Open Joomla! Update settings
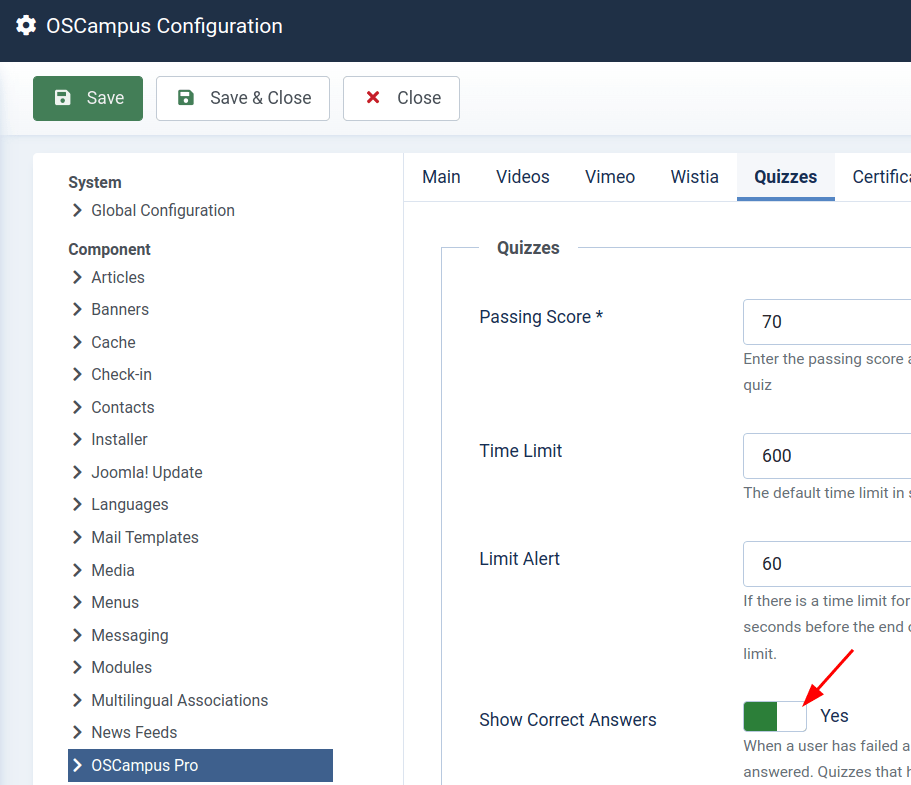The image size is (911, 785). coord(146,472)
